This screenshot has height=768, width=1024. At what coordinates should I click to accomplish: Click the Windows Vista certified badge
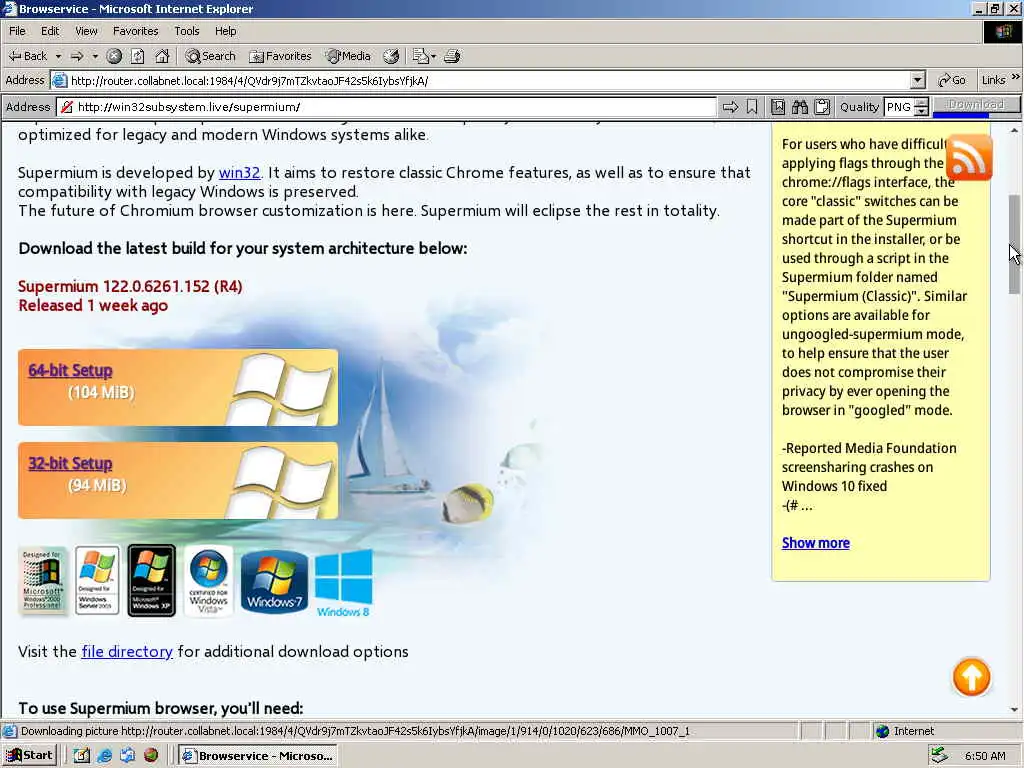point(208,581)
